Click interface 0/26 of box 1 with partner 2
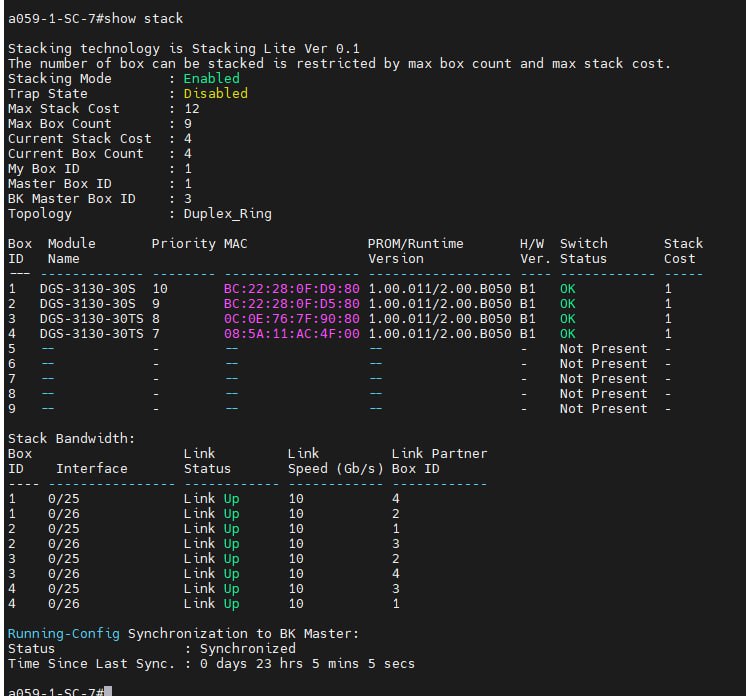 point(64,514)
